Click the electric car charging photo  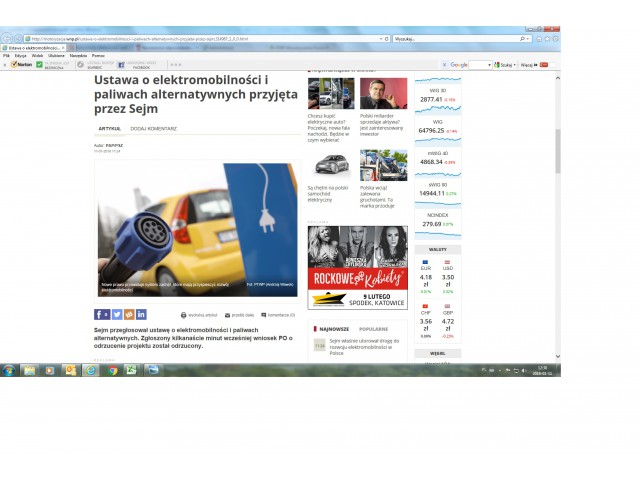[196, 228]
